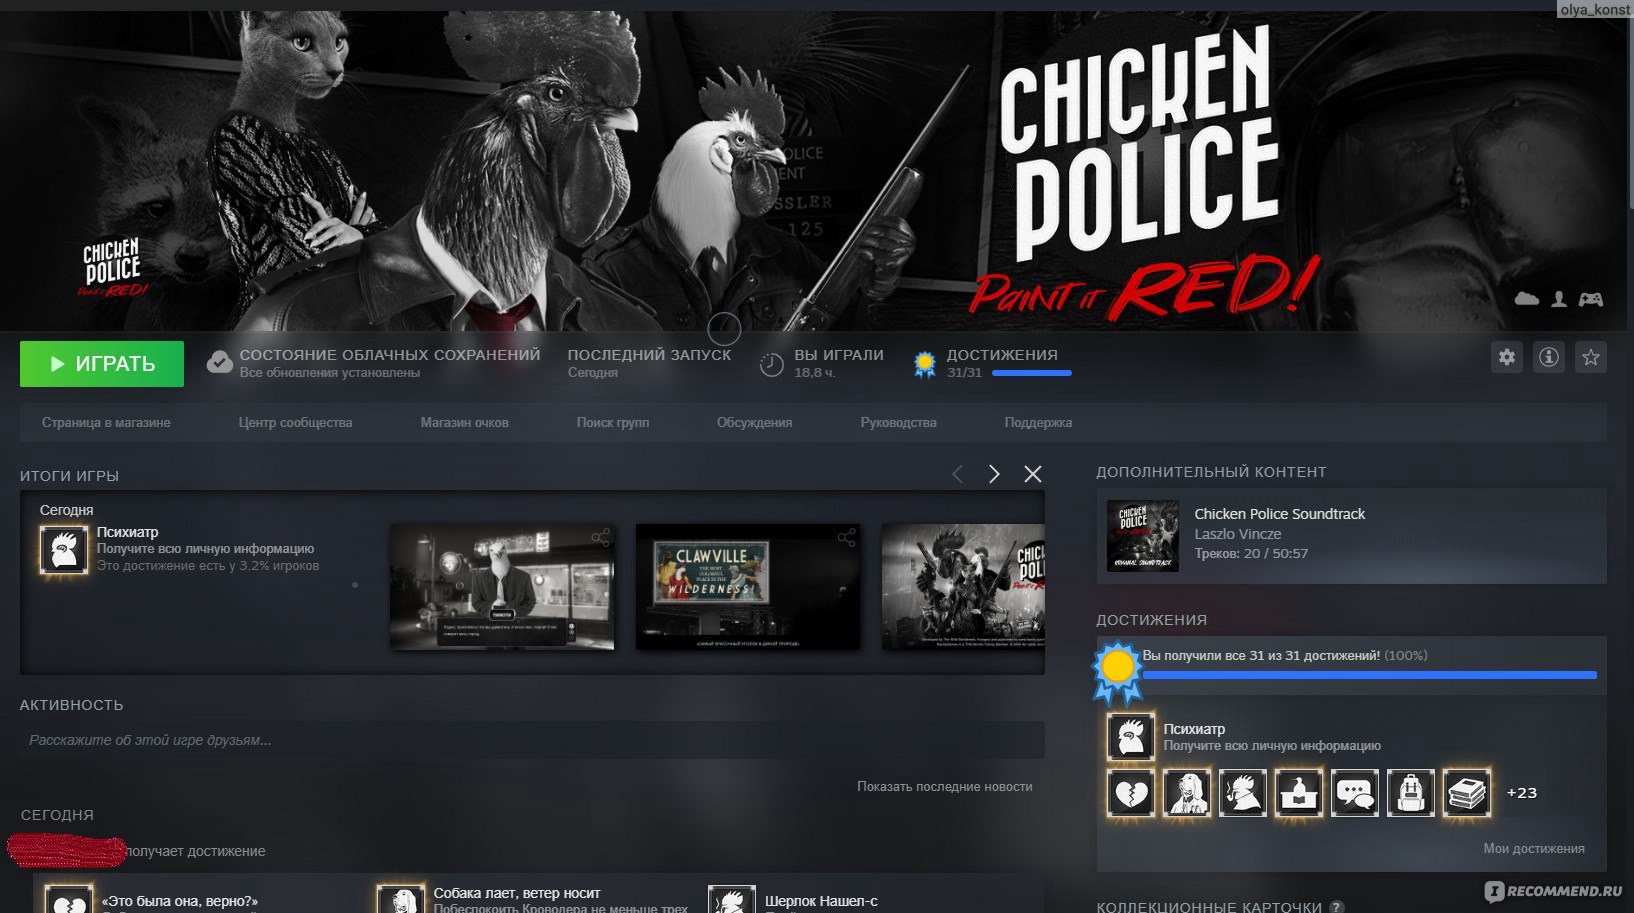Click the header achievements progress bar
This screenshot has height=913, width=1634.
coord(1031,373)
